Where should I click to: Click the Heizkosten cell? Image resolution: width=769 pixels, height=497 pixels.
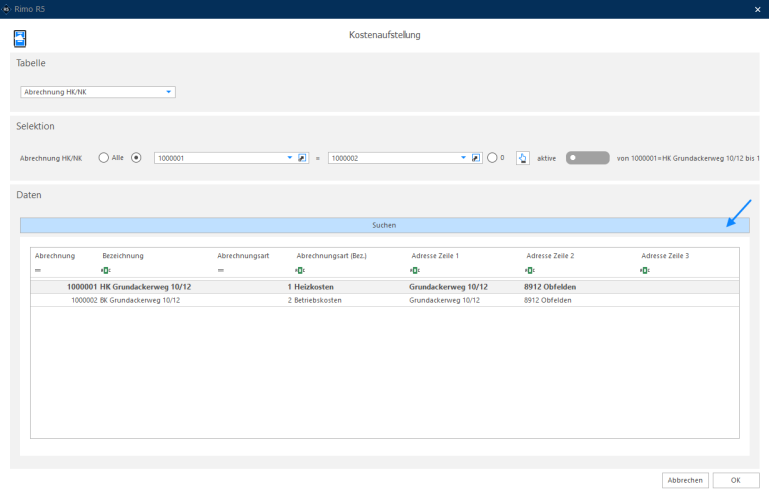pos(314,287)
